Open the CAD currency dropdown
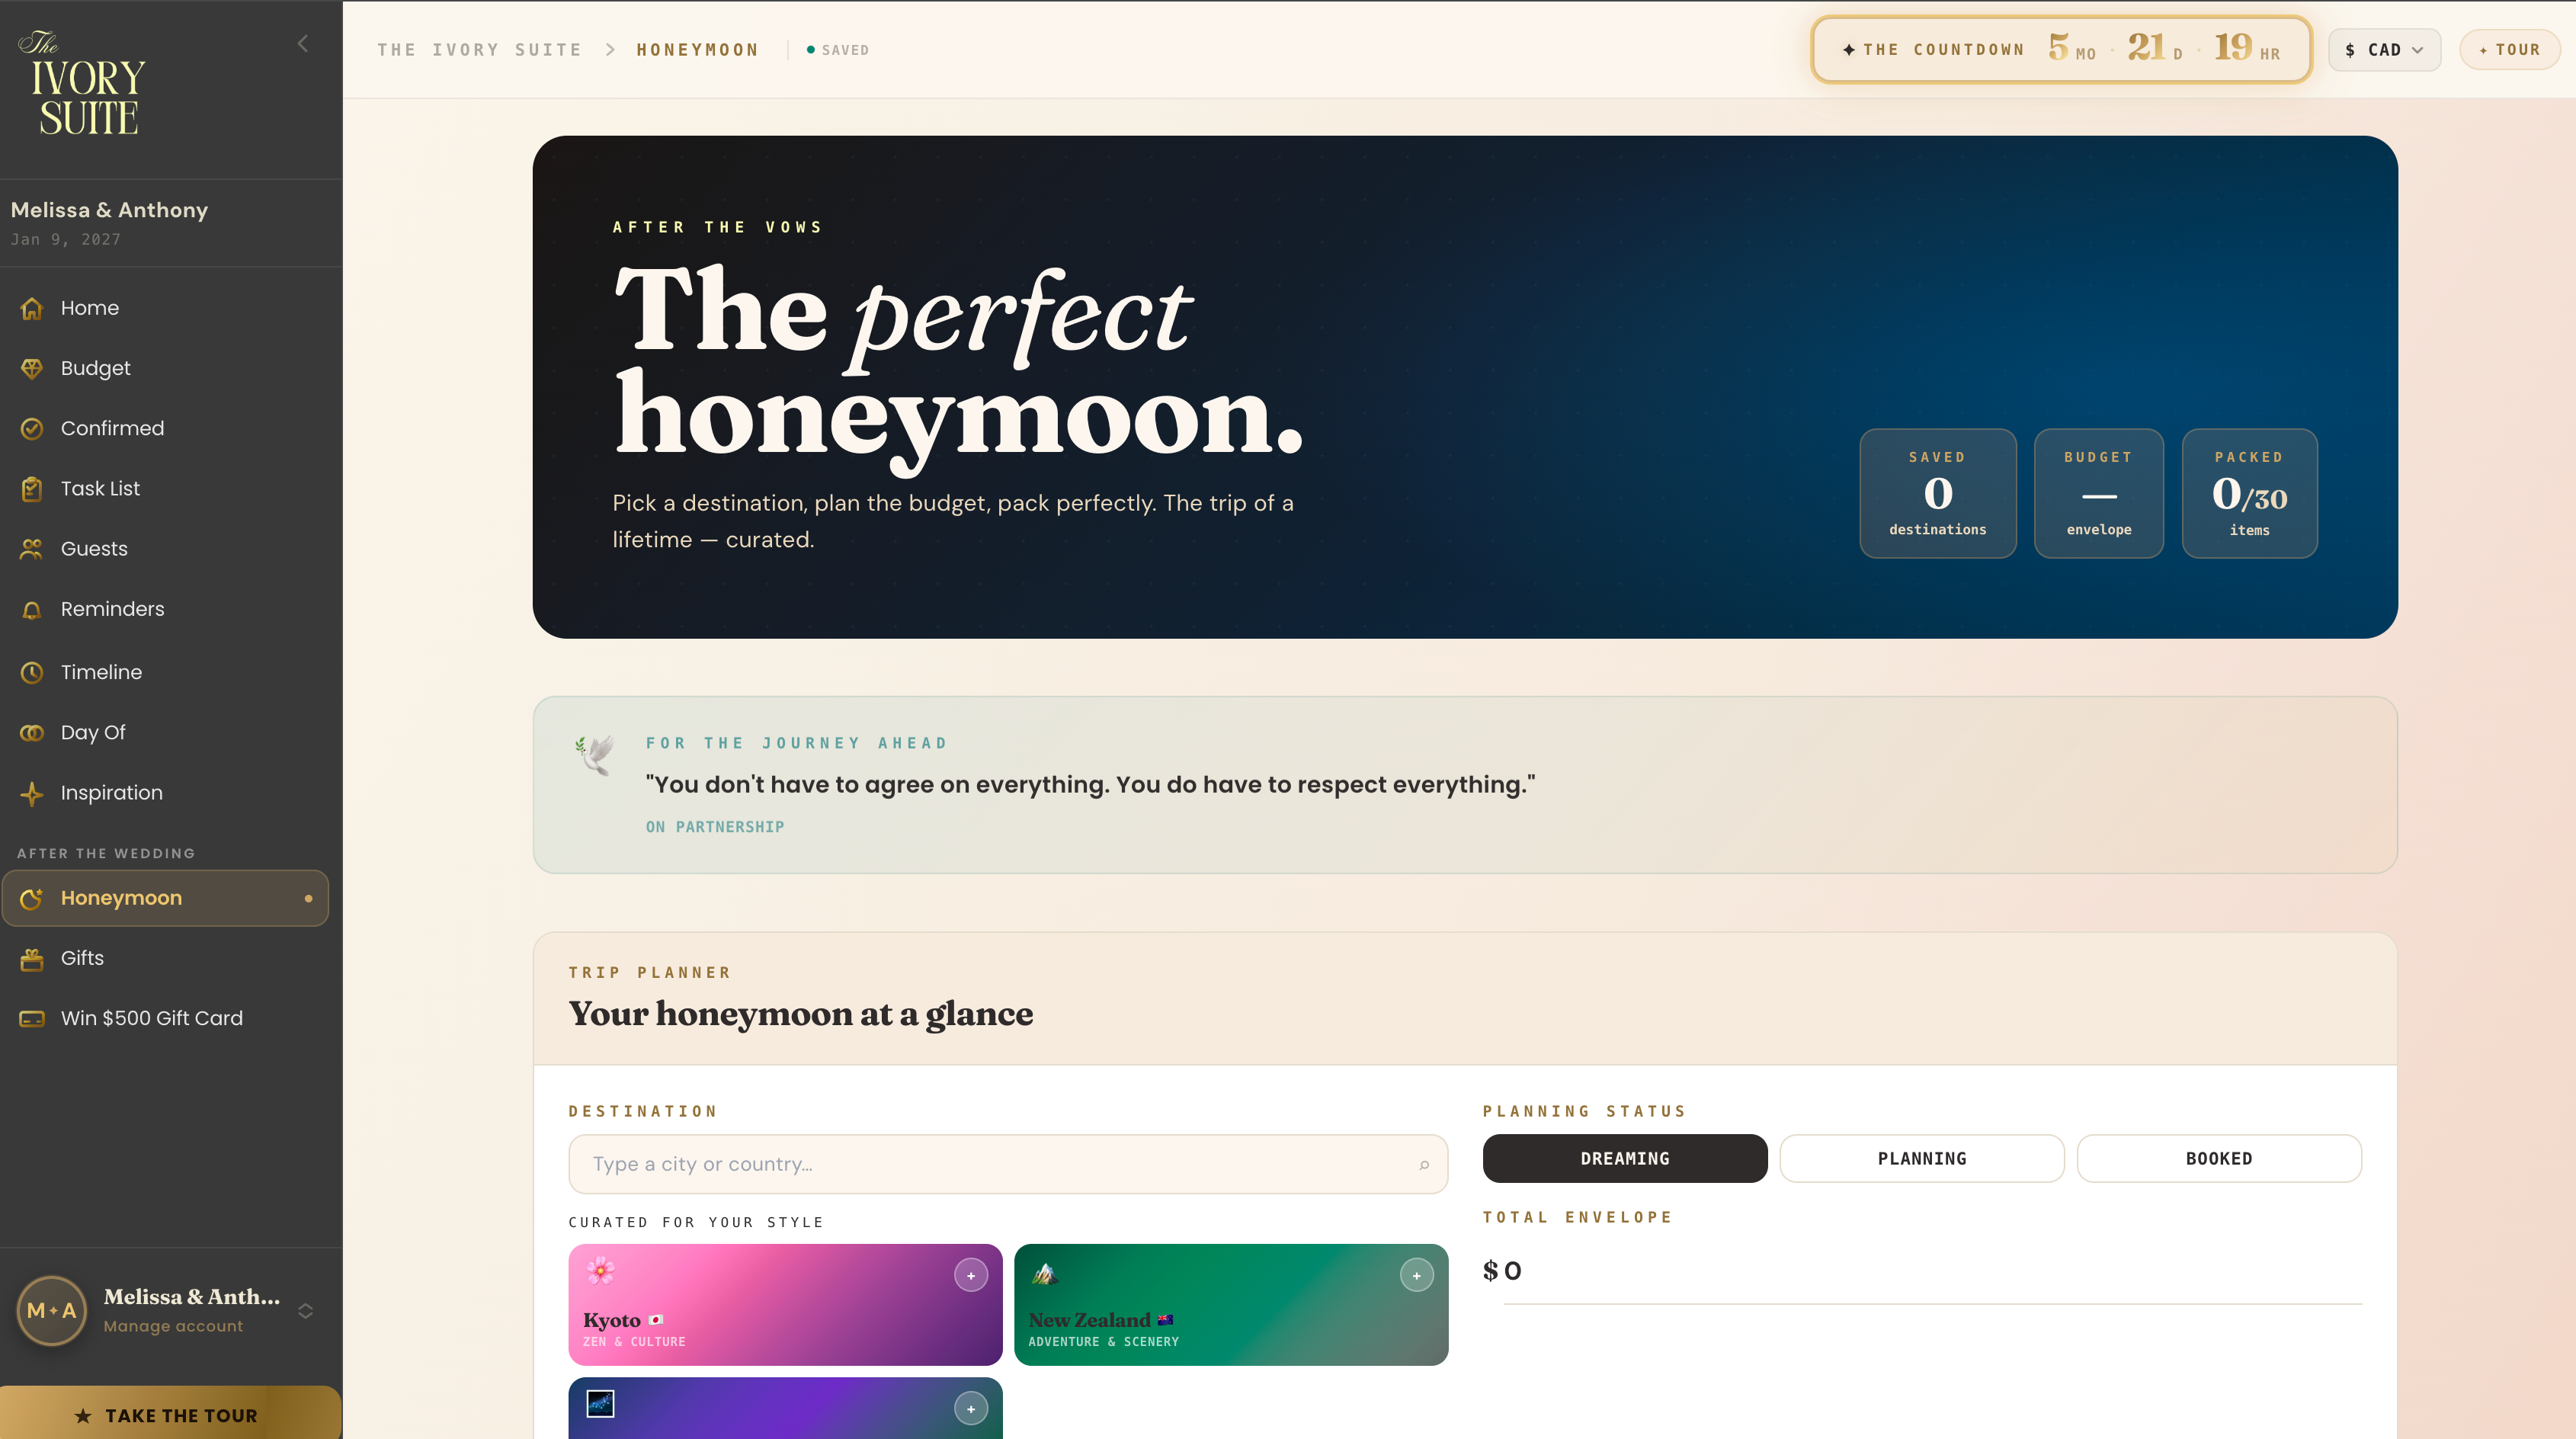The image size is (2576, 1439). [x=2384, y=50]
